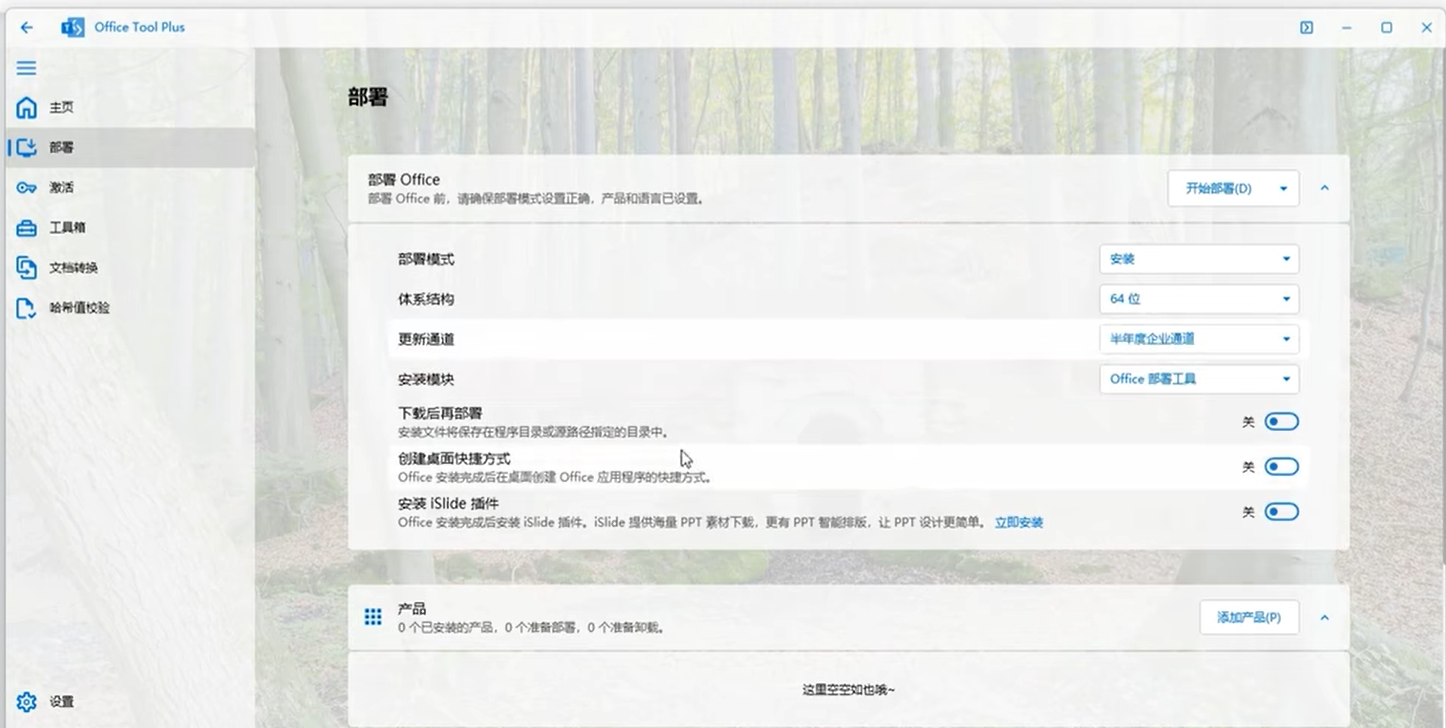Click the 哈希值校验 file check icon
Screen dimensions: 1446x728
tap(27, 308)
